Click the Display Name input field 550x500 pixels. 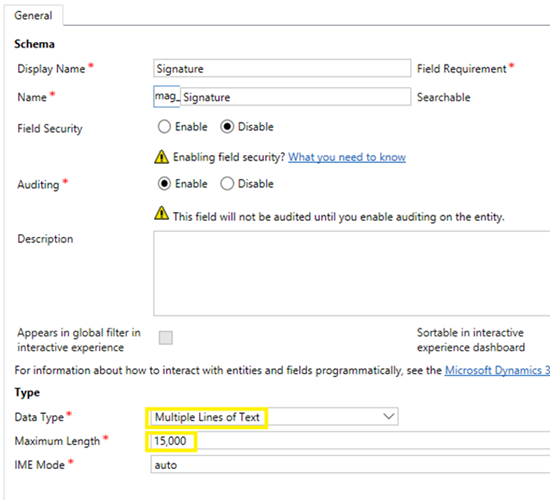click(282, 68)
